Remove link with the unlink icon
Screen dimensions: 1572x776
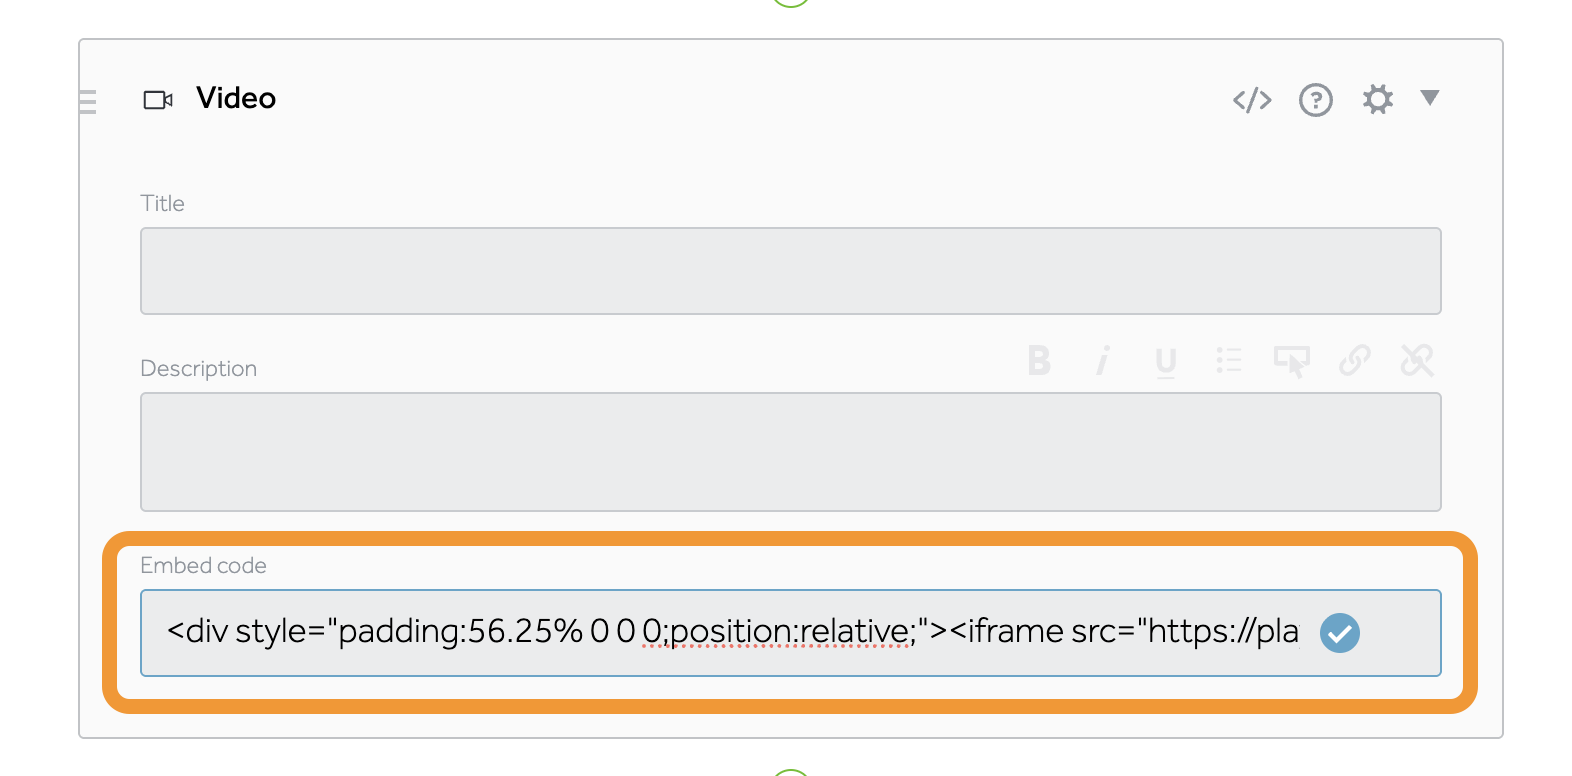[1416, 360]
